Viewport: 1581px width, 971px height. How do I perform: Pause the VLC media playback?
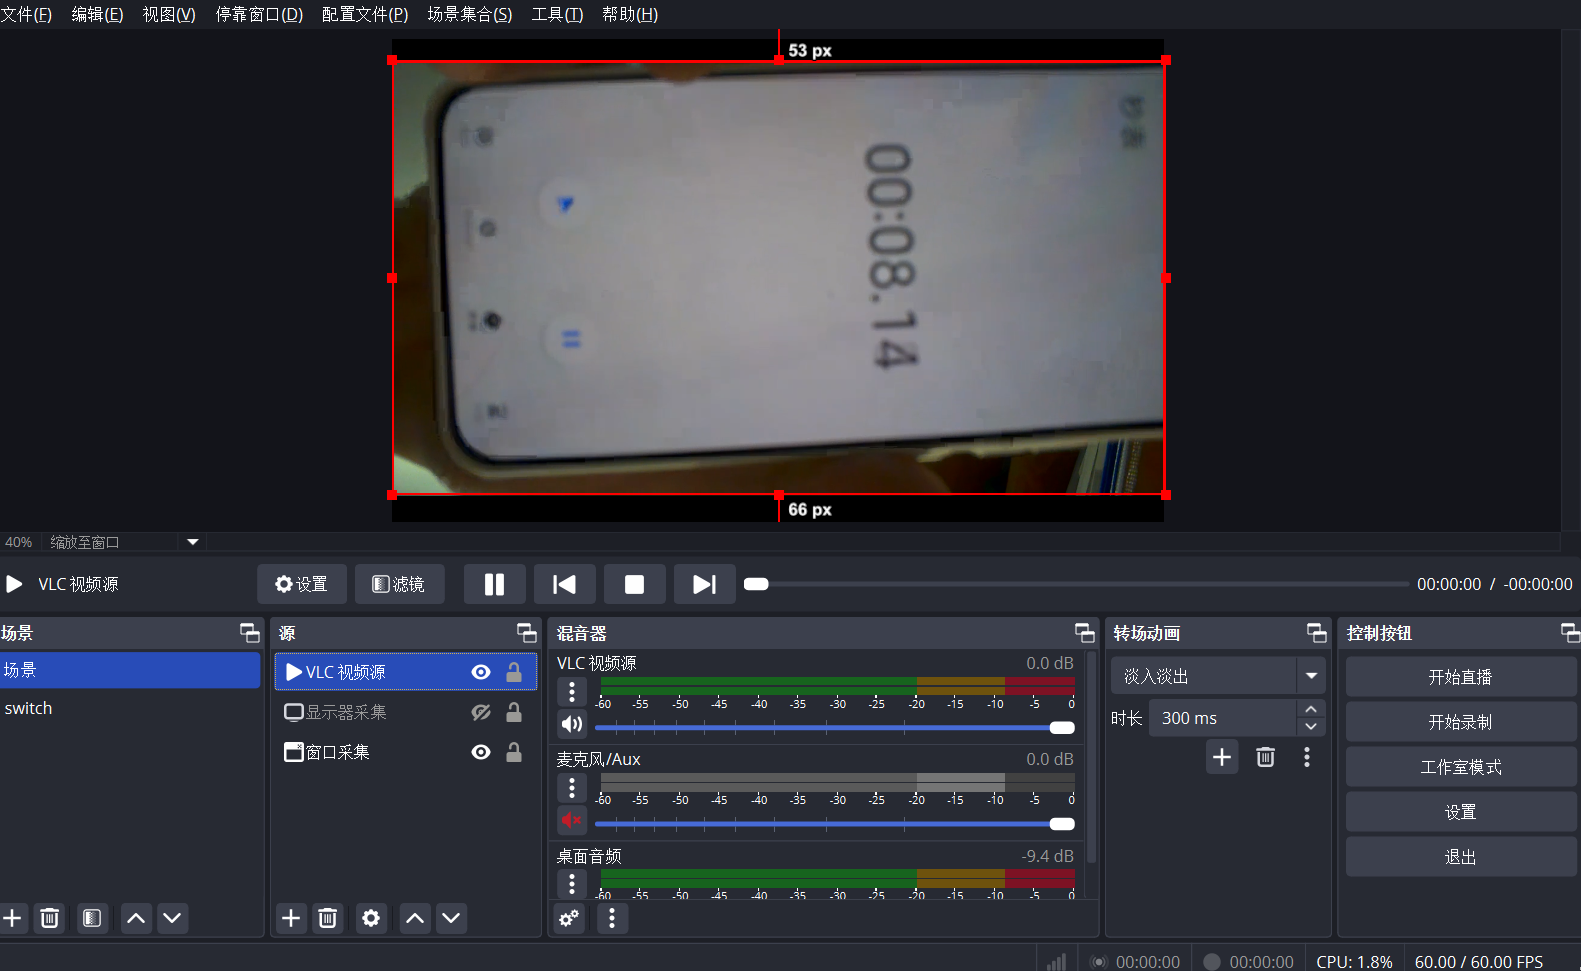pos(494,584)
